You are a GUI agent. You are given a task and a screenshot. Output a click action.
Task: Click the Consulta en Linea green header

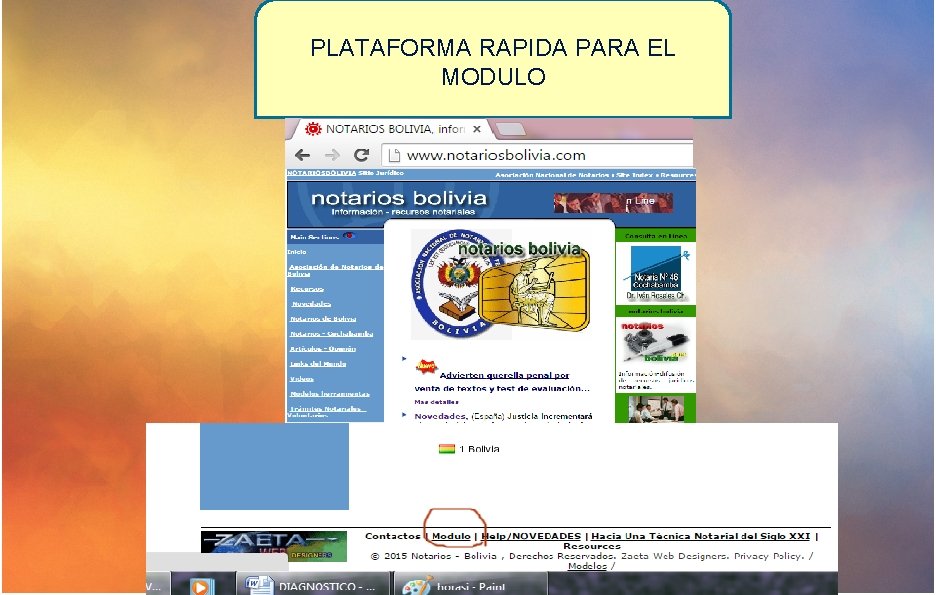655,236
